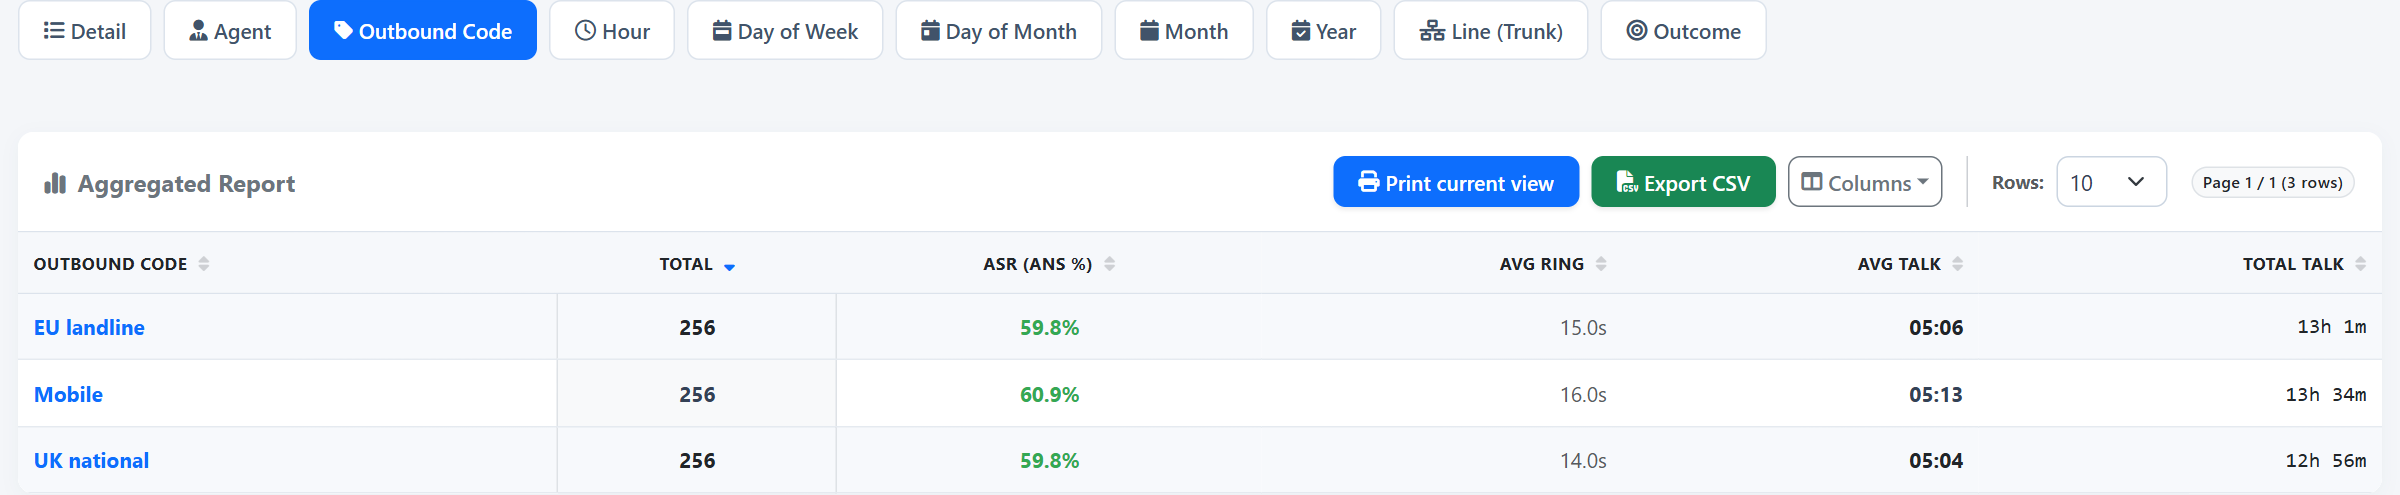2400x495 pixels.
Task: Click the Total Talk value 13h 1m
Action: (2332, 327)
